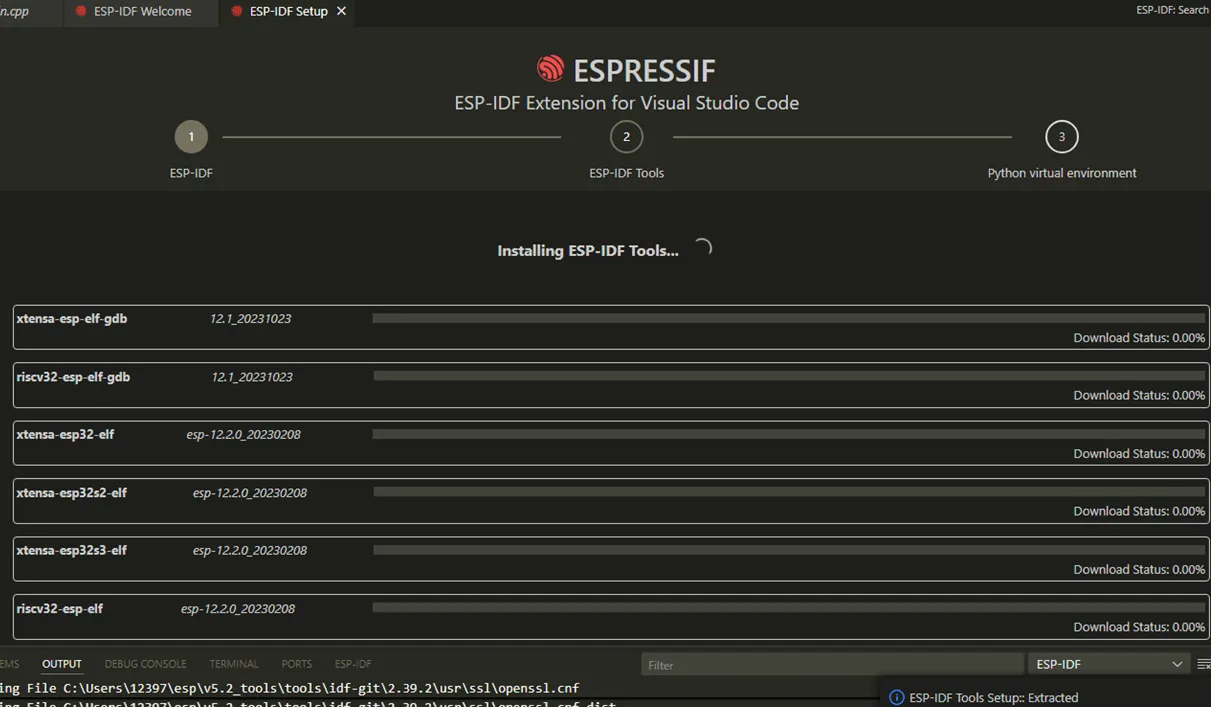This screenshot has height=707, width=1211.
Task: Click the Python virtual environment step label
Action: 1062,173
